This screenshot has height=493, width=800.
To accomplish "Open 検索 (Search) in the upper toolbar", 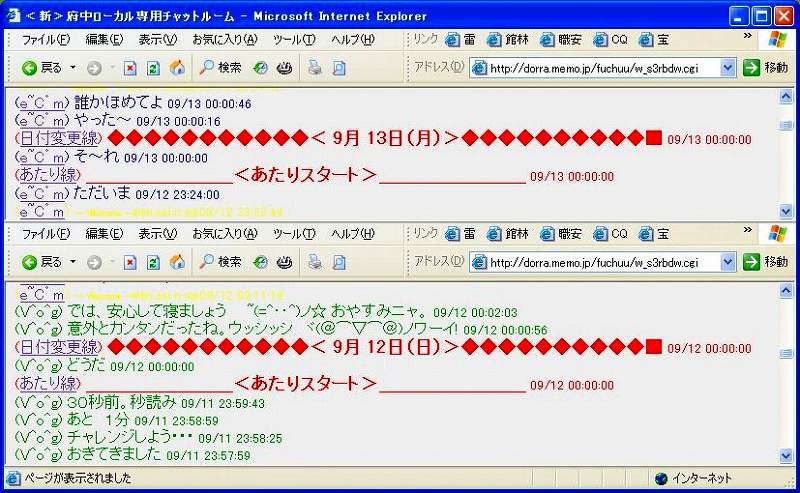I will (220, 68).
